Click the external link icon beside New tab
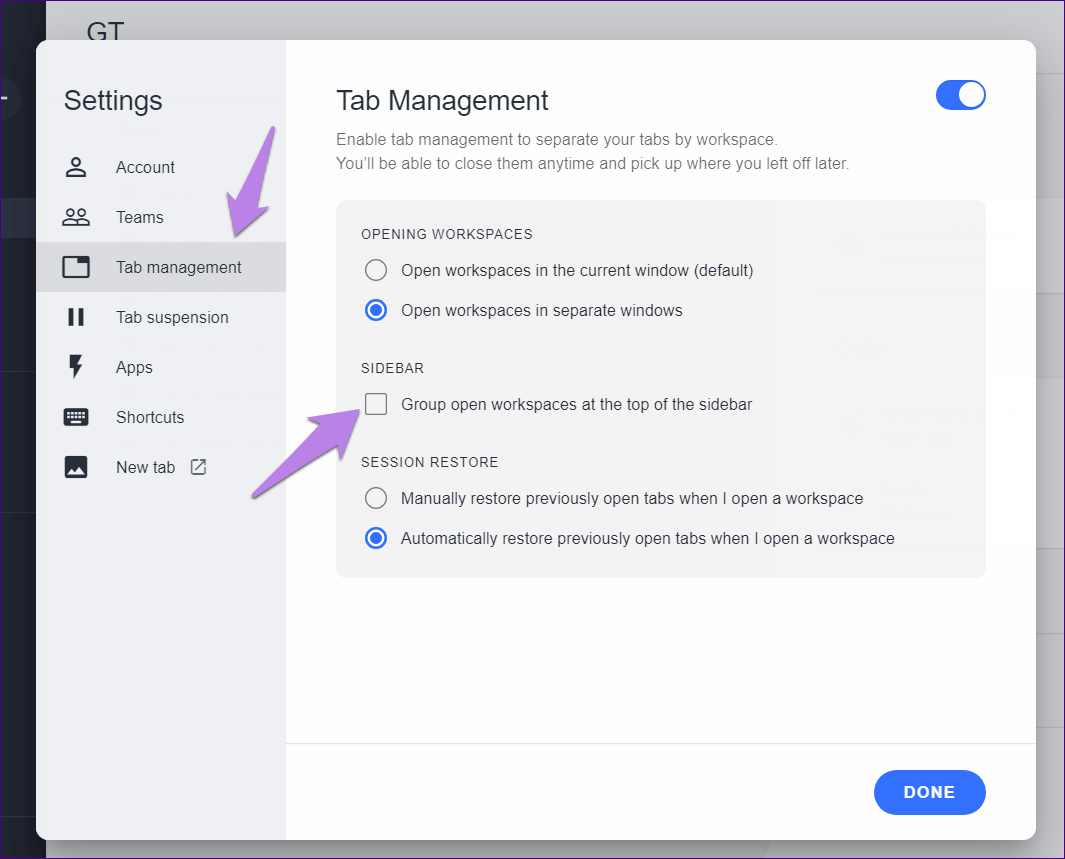This screenshot has height=859, width=1065. (x=198, y=467)
